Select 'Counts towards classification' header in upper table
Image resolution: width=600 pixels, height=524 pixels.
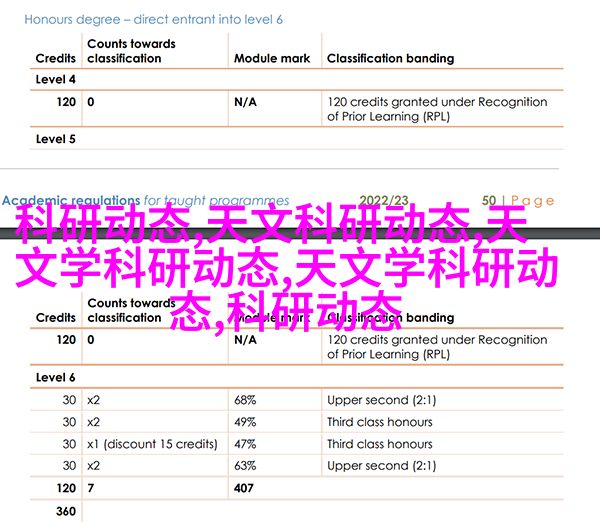coord(131,51)
